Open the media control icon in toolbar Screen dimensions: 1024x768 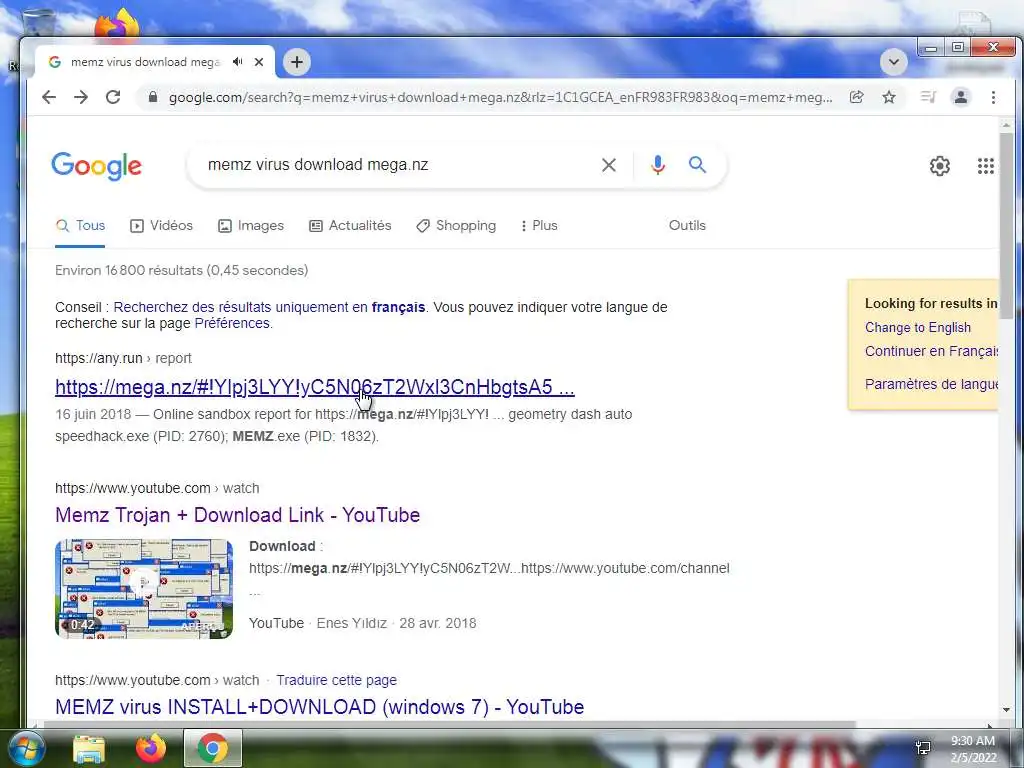coord(928,97)
